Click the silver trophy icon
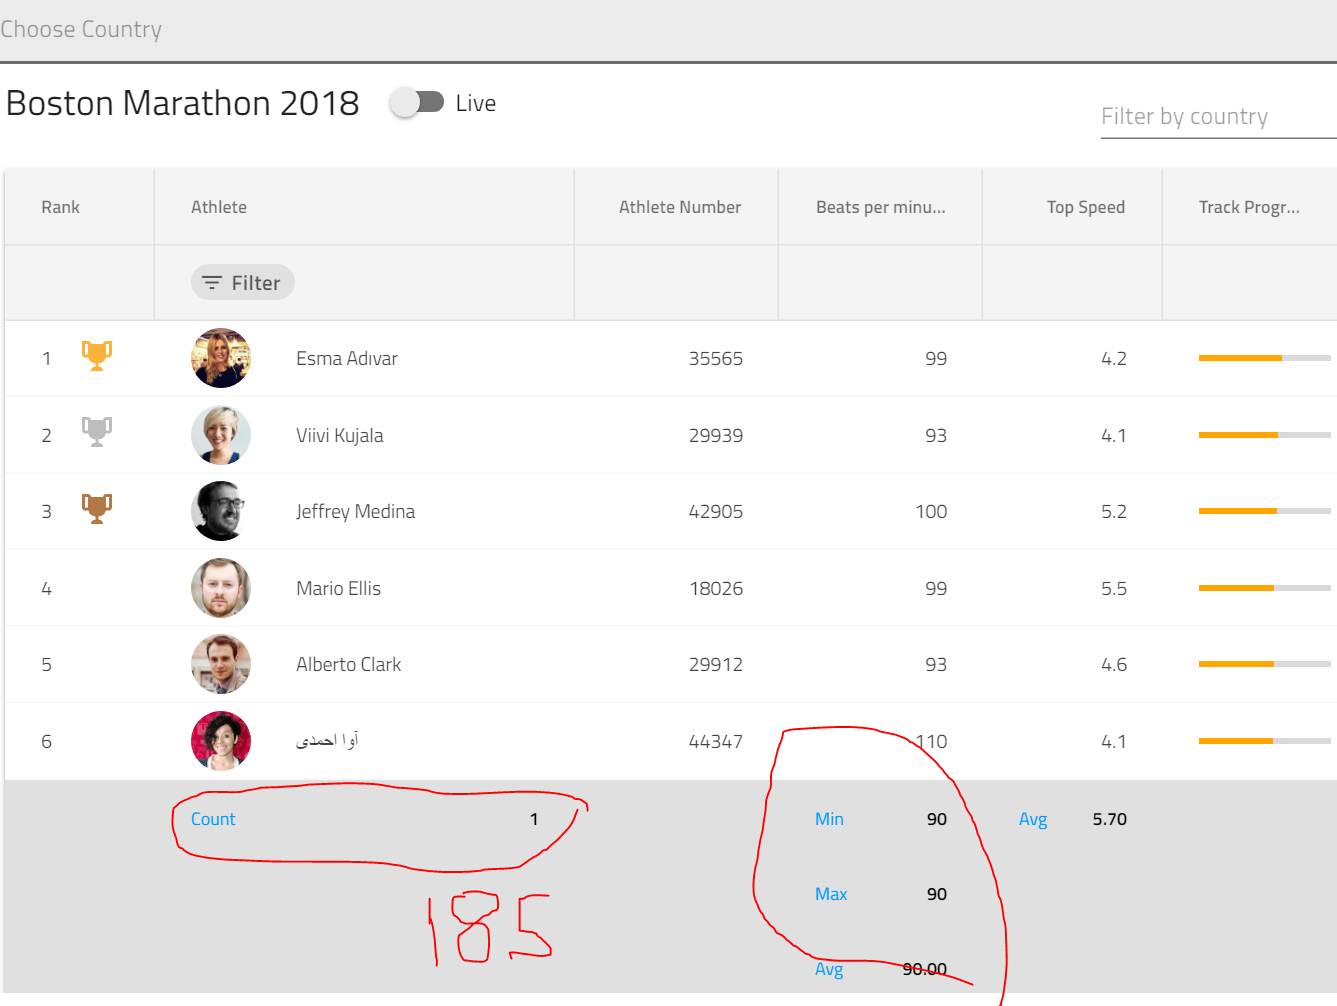 pyautogui.click(x=97, y=432)
